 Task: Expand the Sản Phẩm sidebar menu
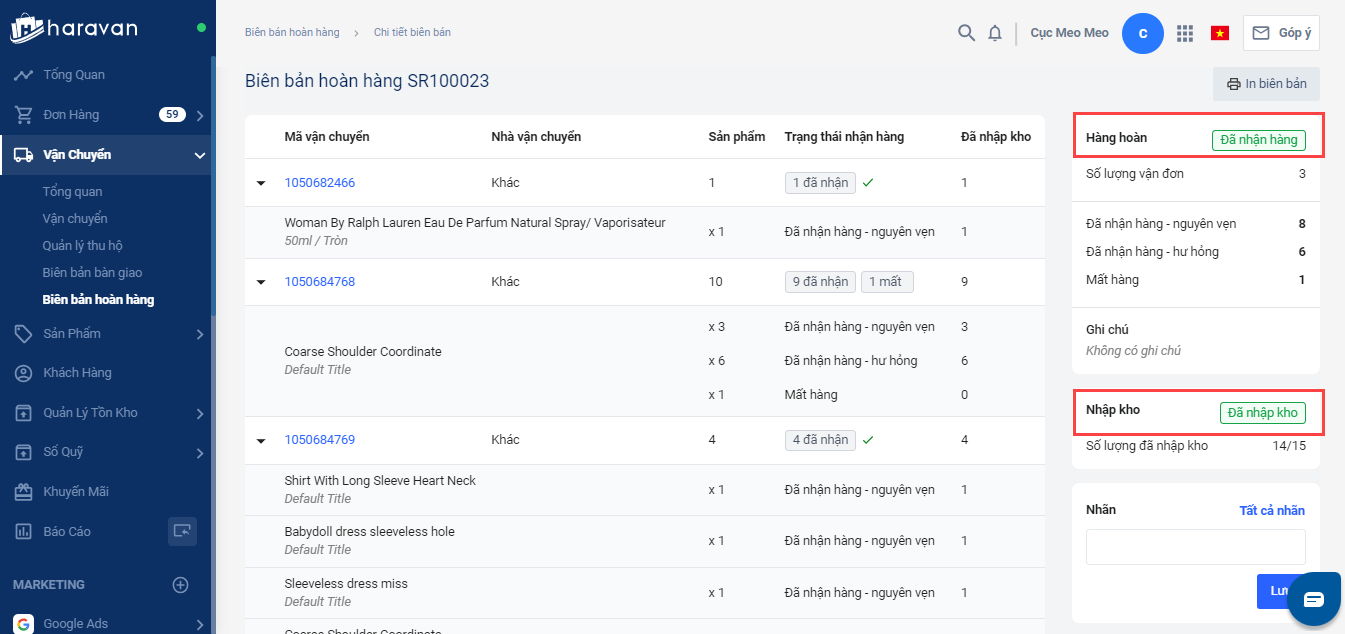(199, 334)
